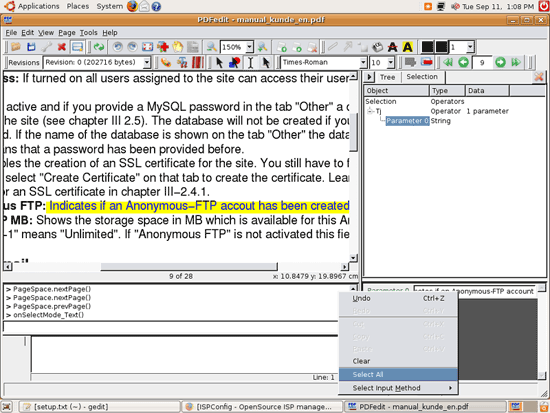The height and width of the screenshot is (413, 550).
Task: Click the font edit Tt icon
Action: (x=182, y=63)
